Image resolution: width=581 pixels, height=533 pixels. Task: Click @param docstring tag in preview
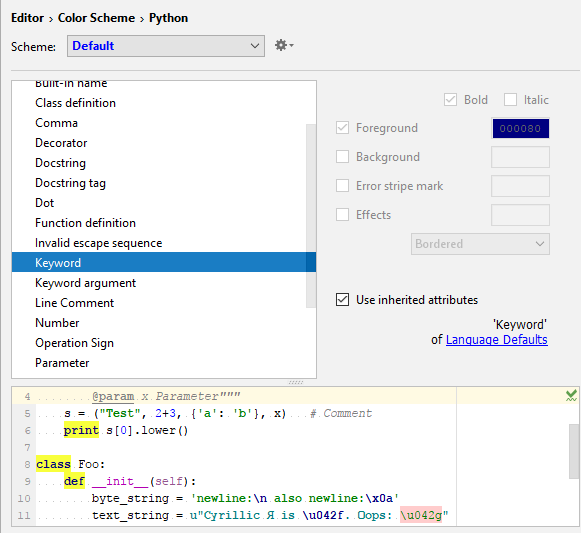(113, 396)
